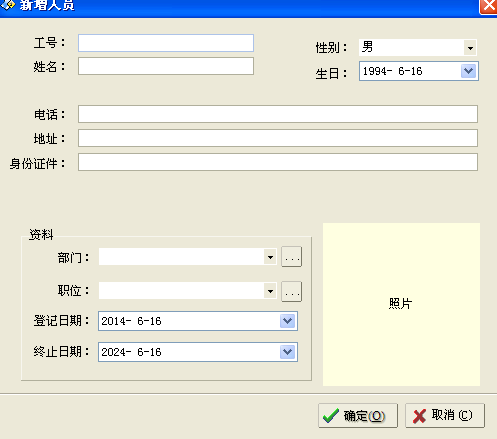The image size is (497, 439).
Task: Open the 部门 browse (...) button
Action: click(x=291, y=257)
